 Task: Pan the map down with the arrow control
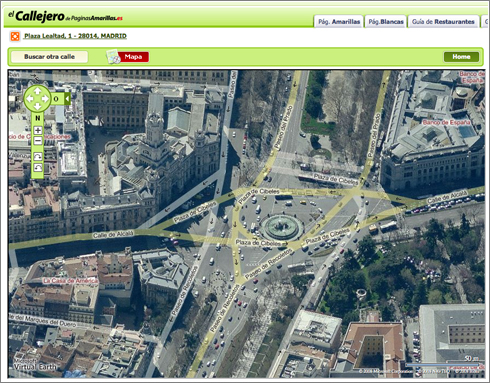[37, 106]
